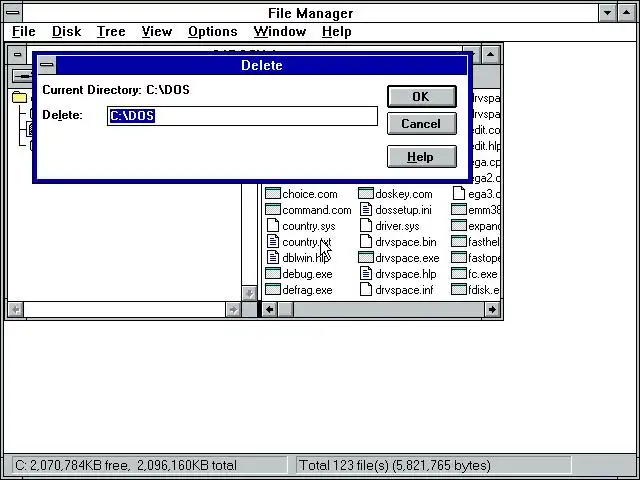Open the File menu
640x480 pixels.
24,31
